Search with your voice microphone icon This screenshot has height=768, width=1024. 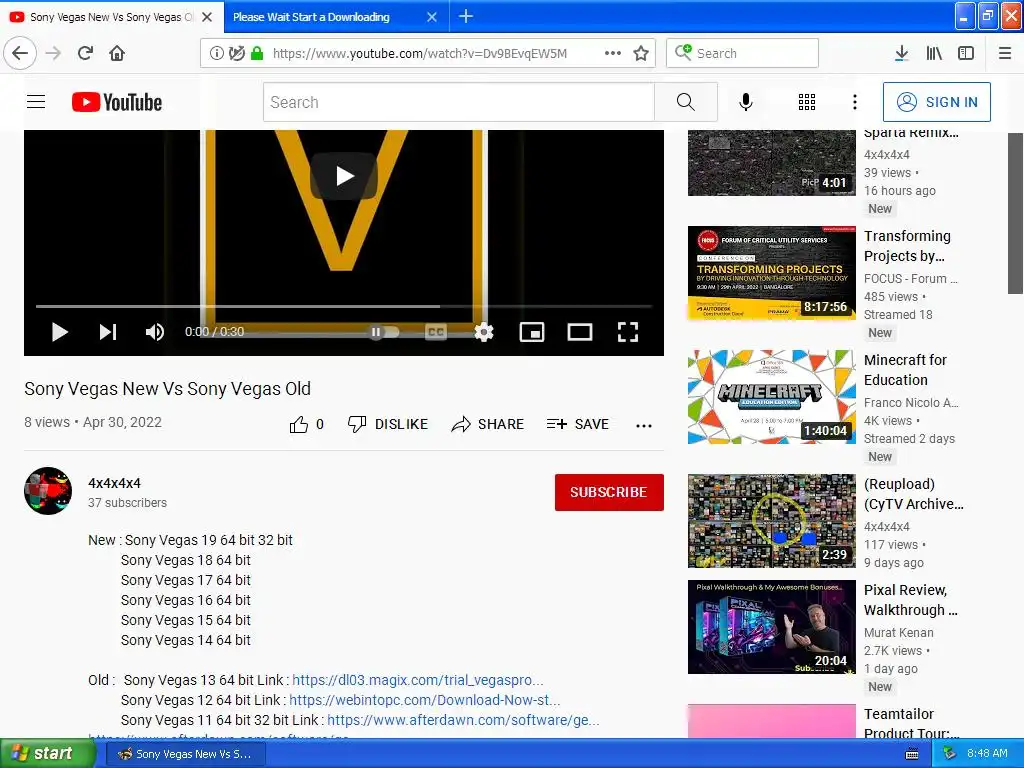746,102
